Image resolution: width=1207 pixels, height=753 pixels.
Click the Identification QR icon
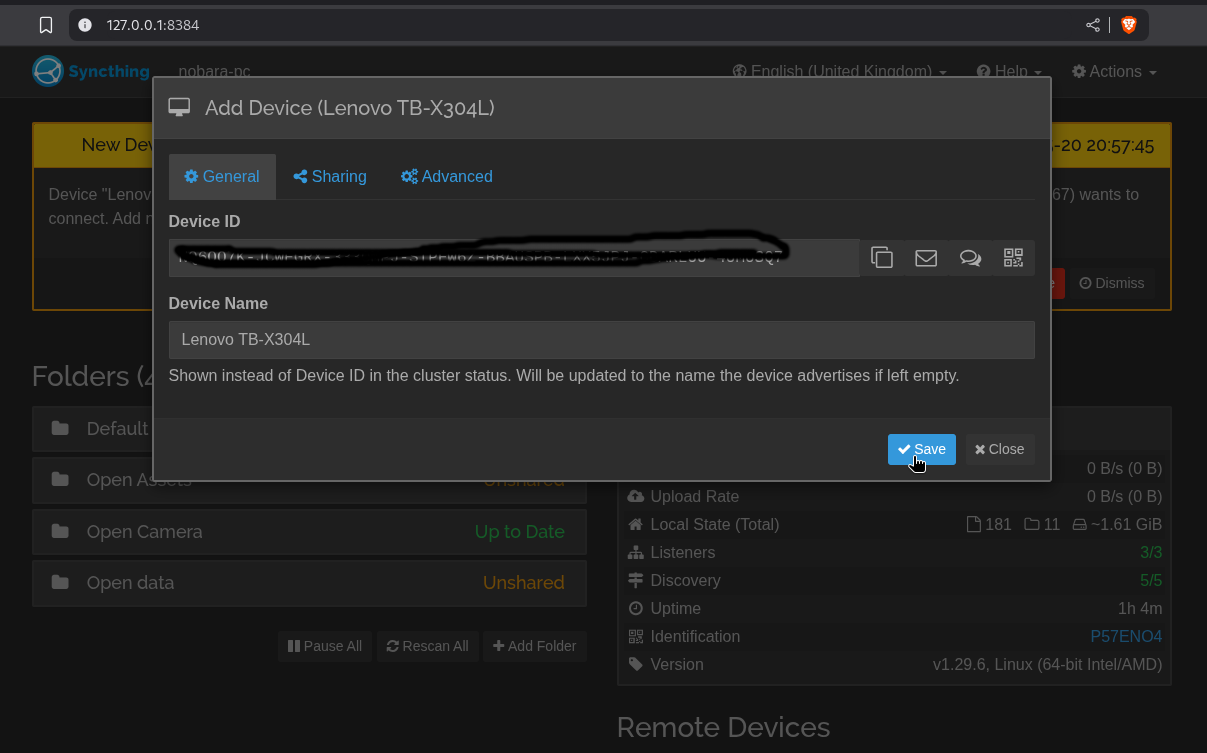click(x=635, y=636)
